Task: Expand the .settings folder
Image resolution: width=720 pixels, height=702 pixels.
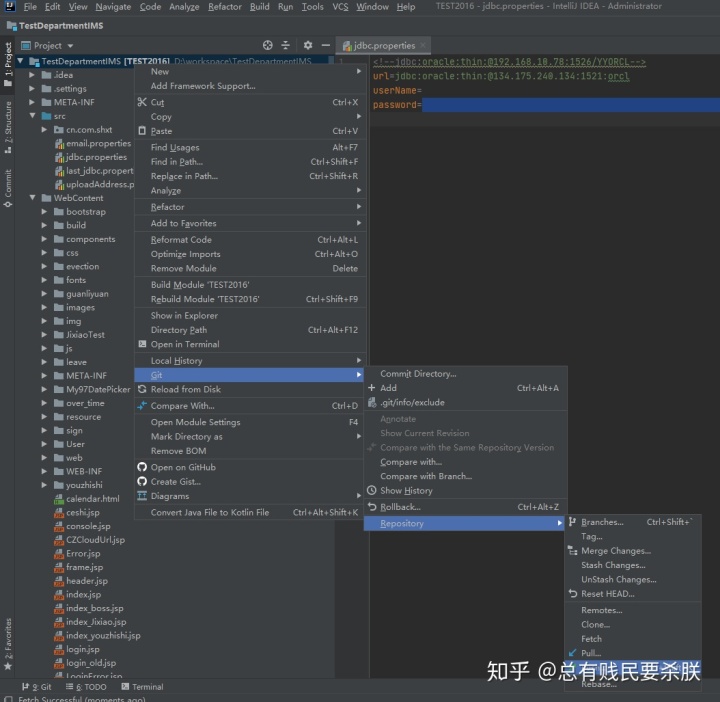Action: [x=32, y=88]
